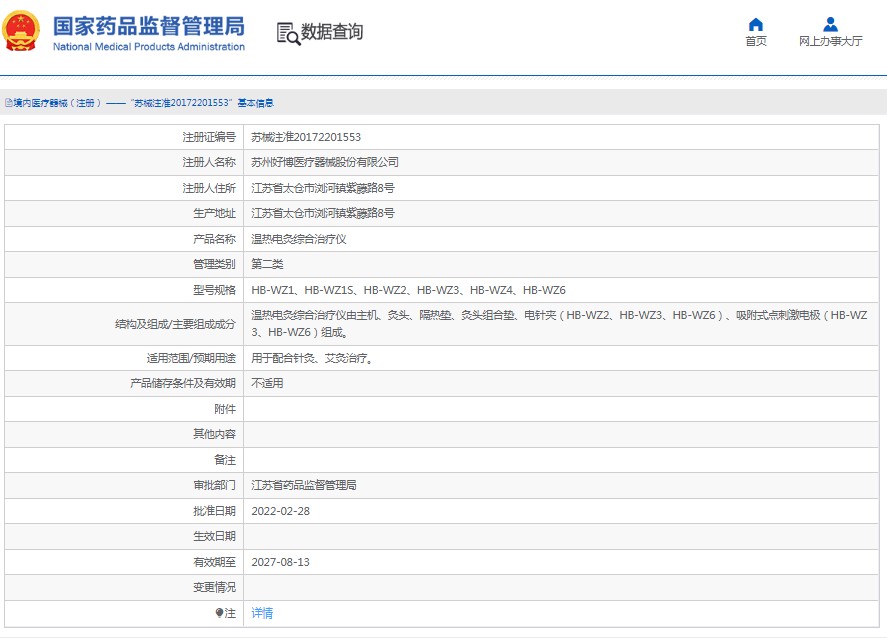The image size is (887, 638).
Task: Select registration number 苏械注准20172201553 cell
Action: coord(306,137)
